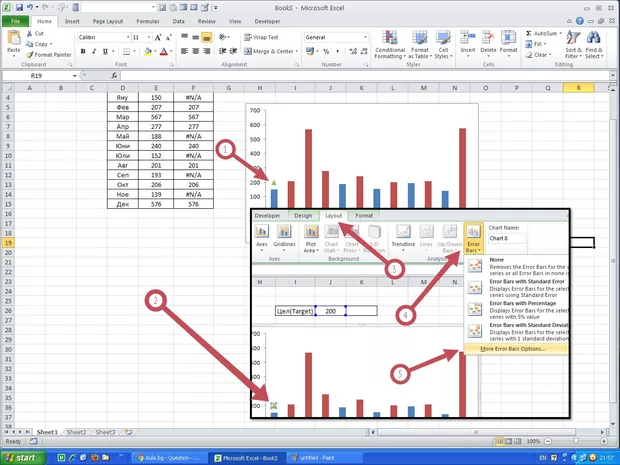Click the tall red March bar in chart

point(308,168)
